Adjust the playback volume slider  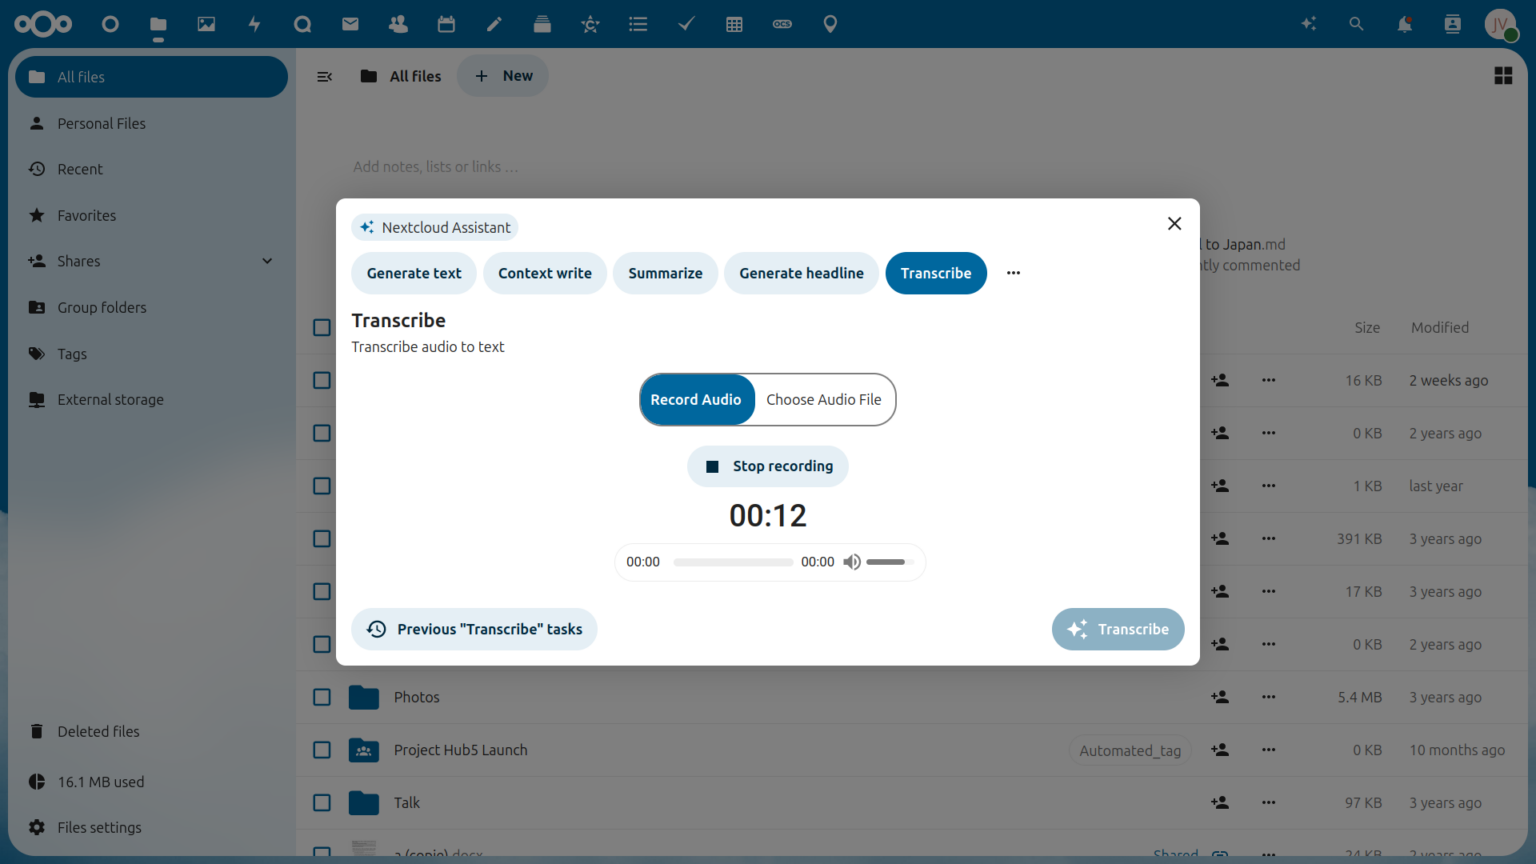tap(885, 562)
